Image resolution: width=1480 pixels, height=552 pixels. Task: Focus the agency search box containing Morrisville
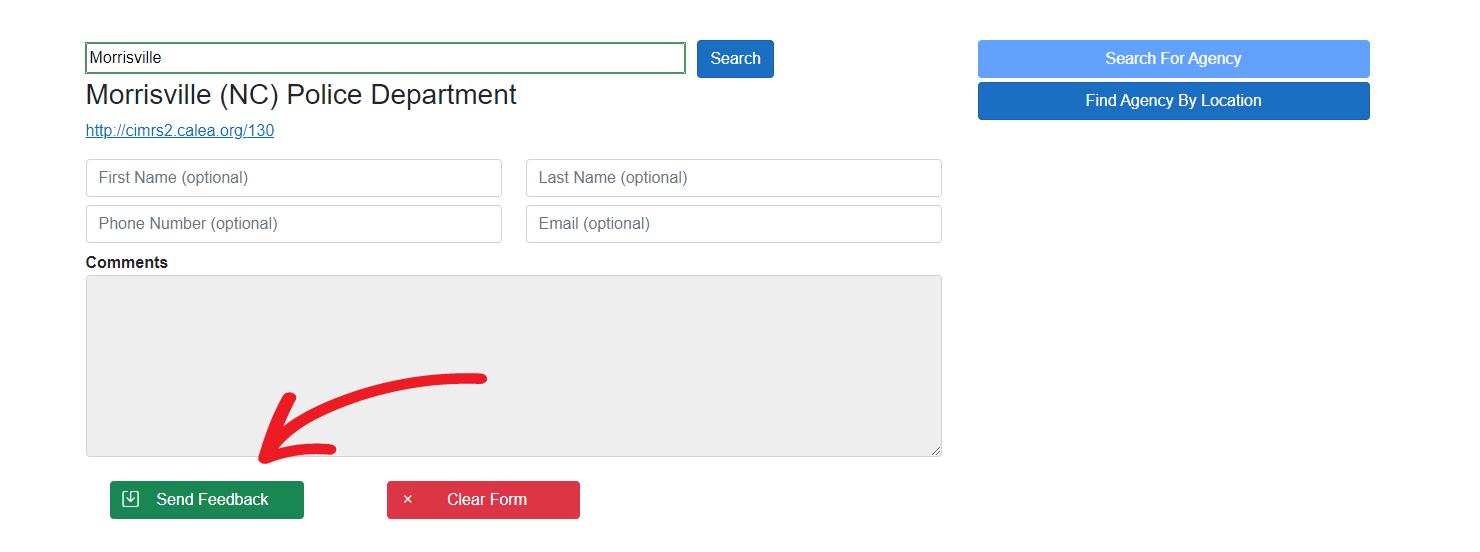(385, 58)
